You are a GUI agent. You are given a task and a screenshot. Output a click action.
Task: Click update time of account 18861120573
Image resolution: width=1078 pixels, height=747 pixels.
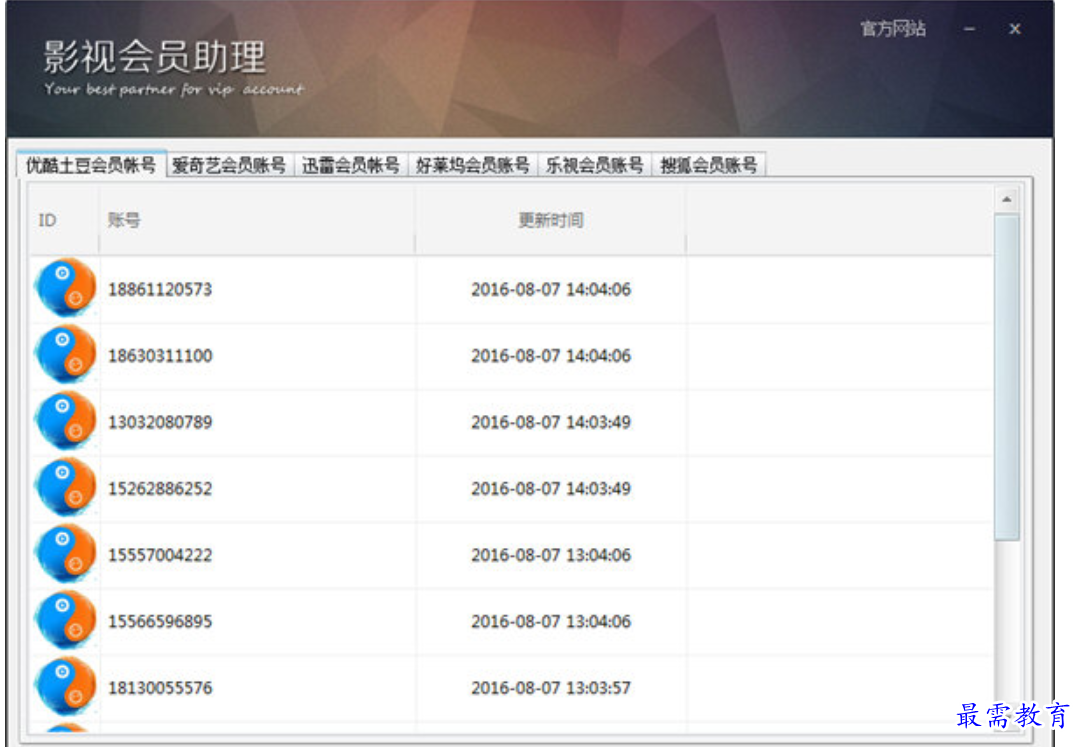pyautogui.click(x=551, y=289)
